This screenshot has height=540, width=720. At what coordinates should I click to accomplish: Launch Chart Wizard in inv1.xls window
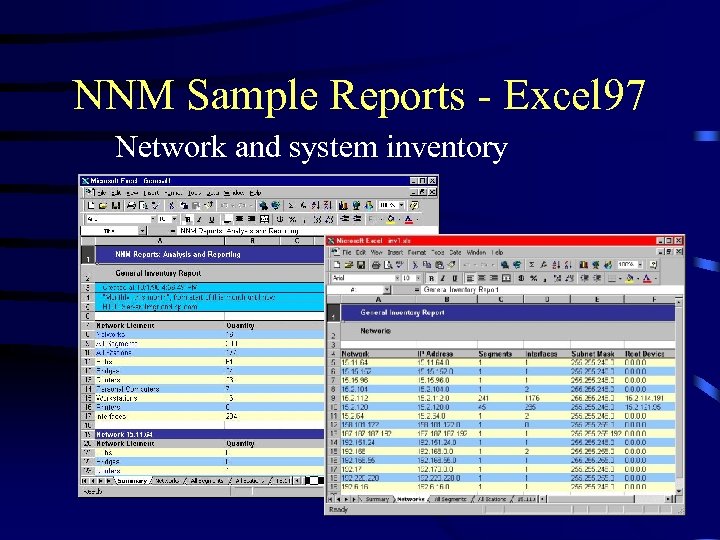click(584, 265)
